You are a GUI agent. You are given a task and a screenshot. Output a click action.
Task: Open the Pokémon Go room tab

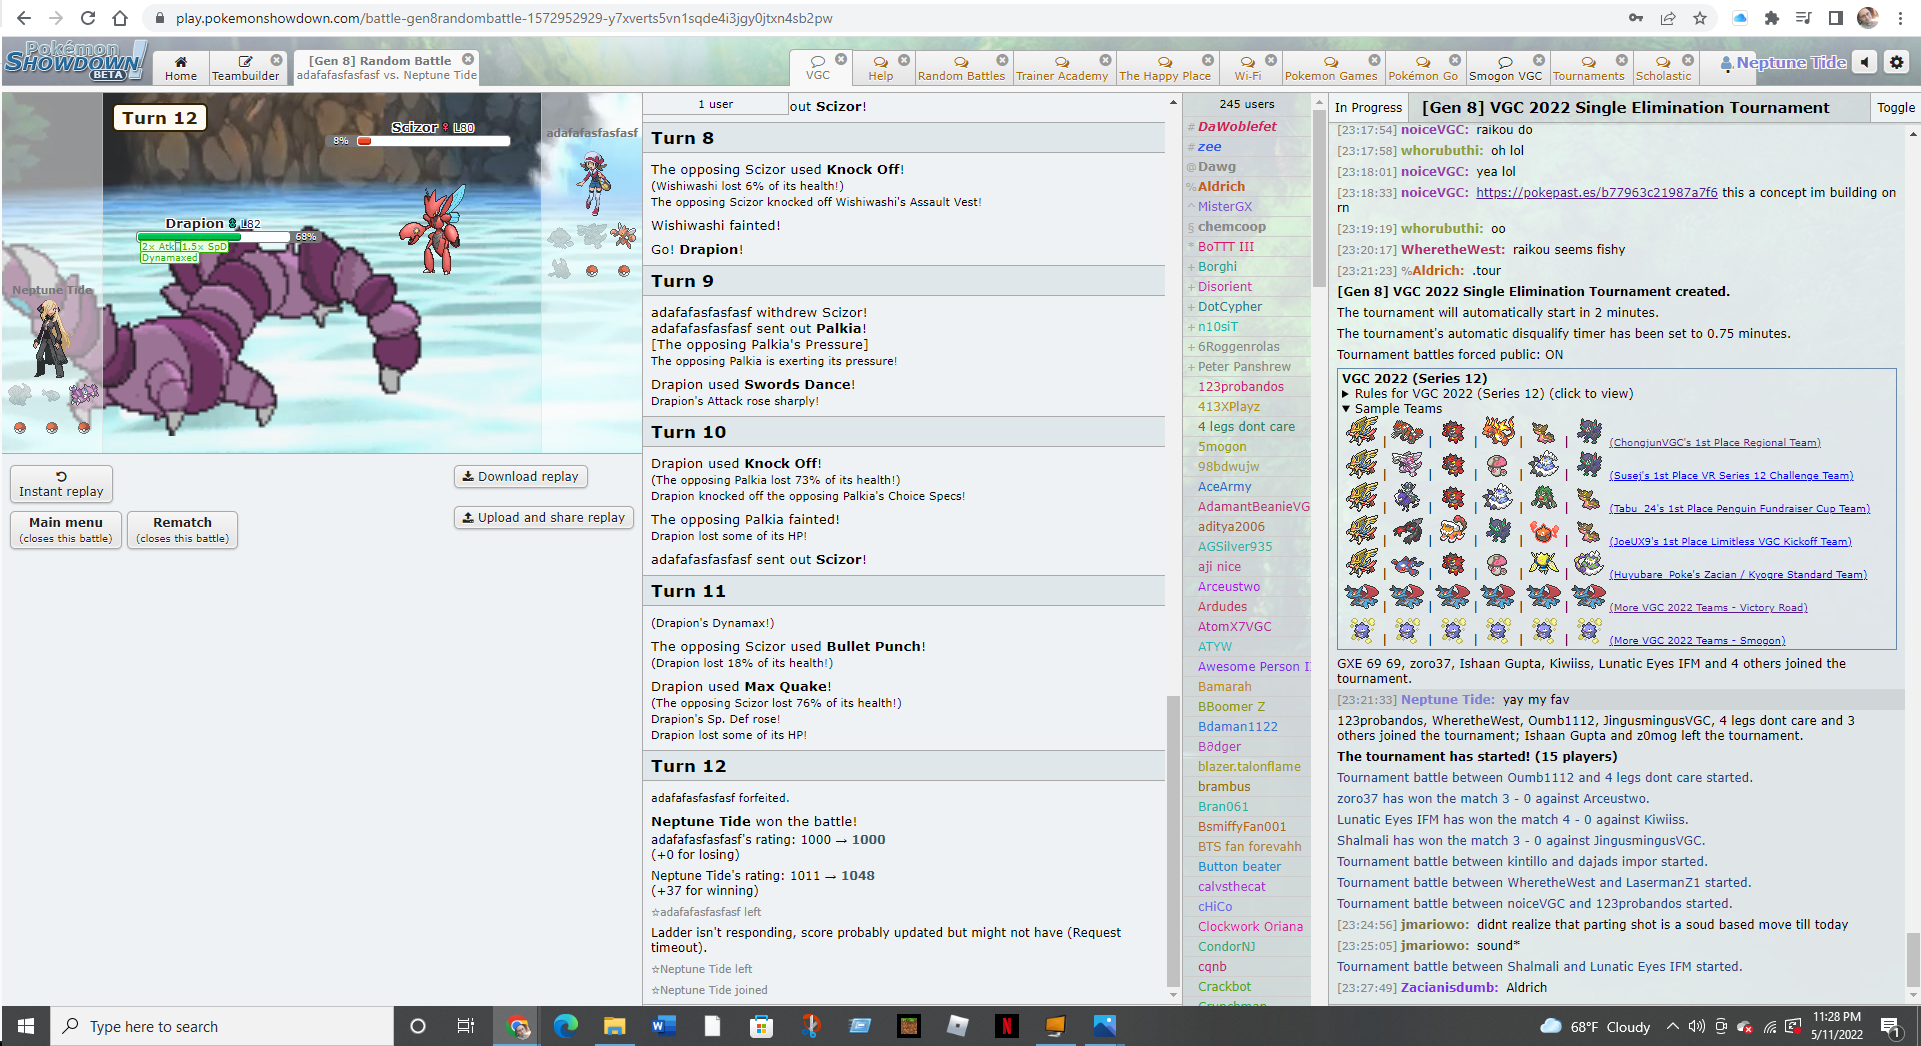[1423, 68]
